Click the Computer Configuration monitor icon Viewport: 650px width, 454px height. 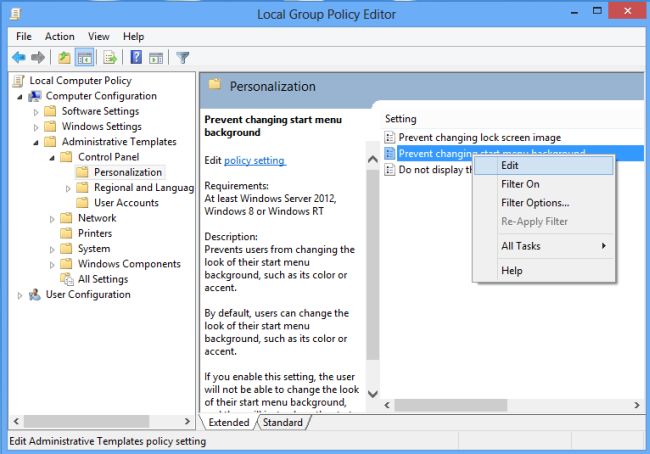pyautogui.click(x=34, y=96)
